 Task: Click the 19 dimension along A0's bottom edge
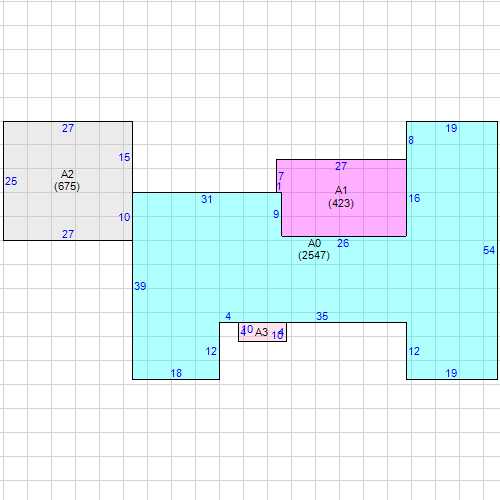click(451, 373)
